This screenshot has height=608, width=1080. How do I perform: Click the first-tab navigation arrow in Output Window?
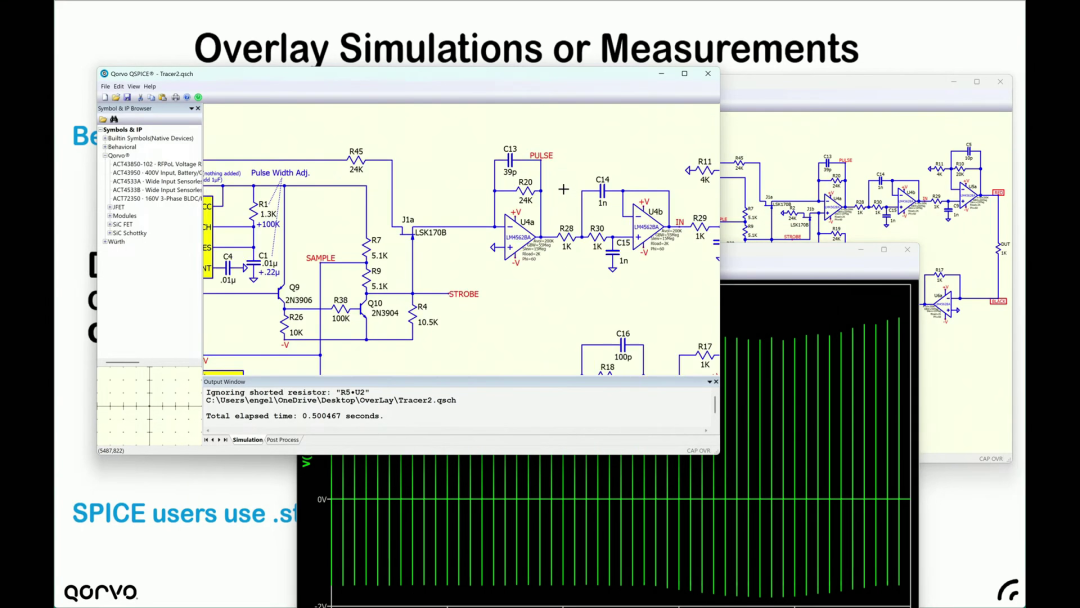[x=206, y=439]
